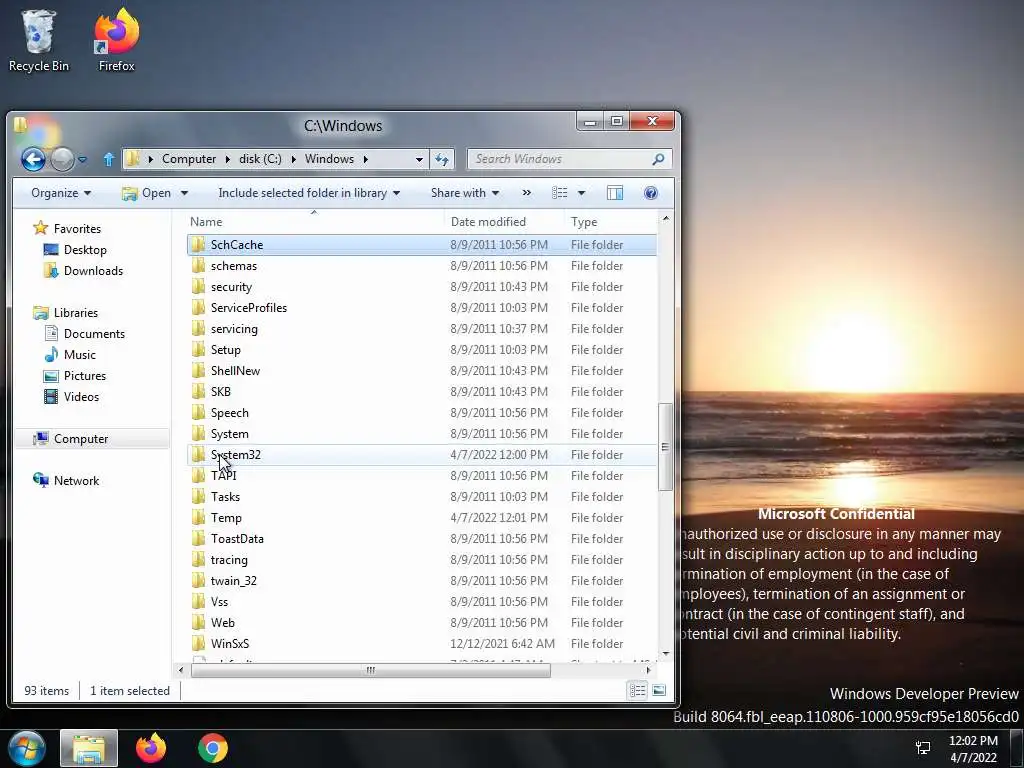Expand the Open button dropdown arrow

(x=184, y=193)
